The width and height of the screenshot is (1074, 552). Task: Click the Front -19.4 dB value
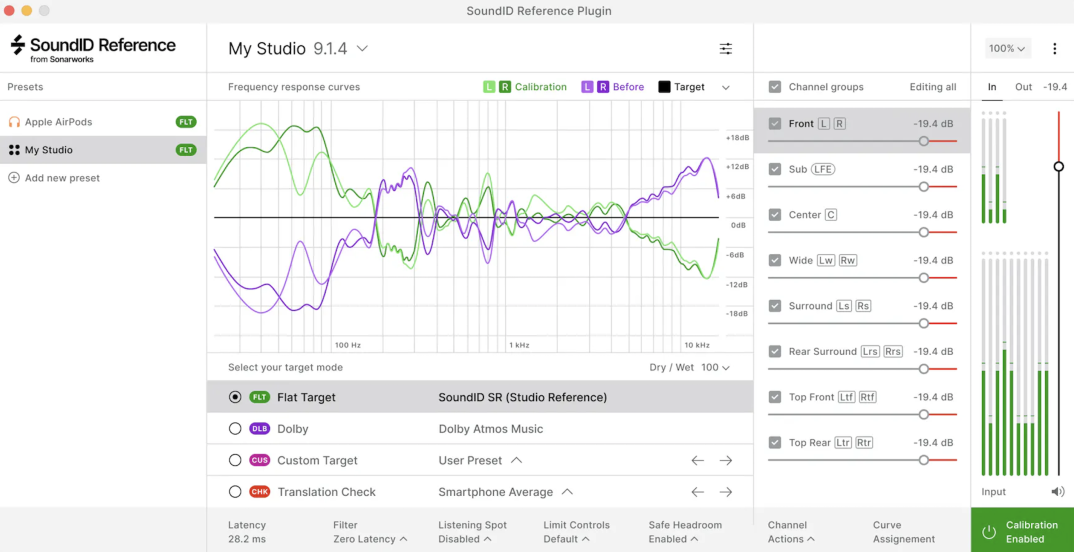click(x=933, y=124)
